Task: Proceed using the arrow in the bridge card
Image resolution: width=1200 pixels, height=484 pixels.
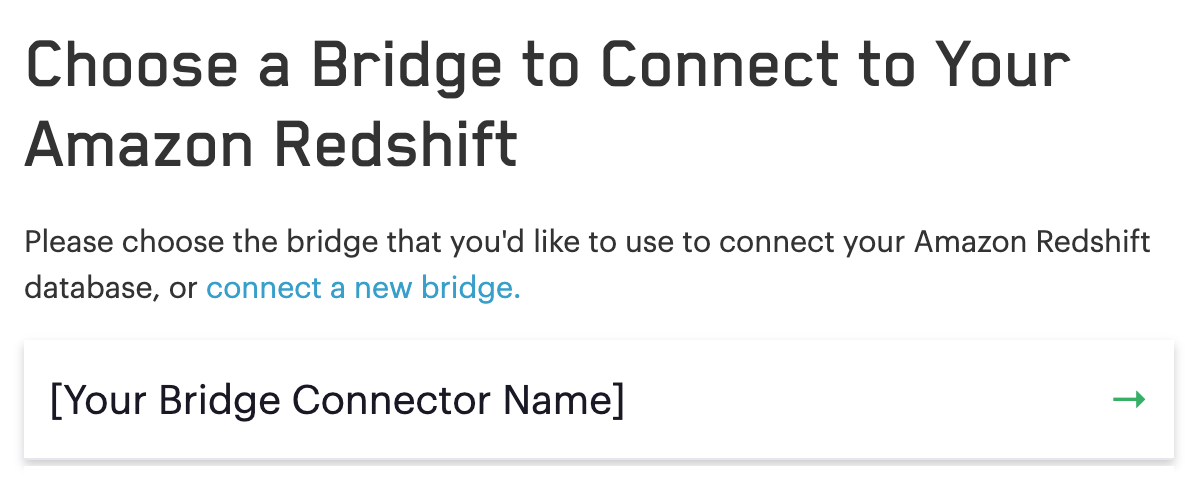Action: point(1129,400)
